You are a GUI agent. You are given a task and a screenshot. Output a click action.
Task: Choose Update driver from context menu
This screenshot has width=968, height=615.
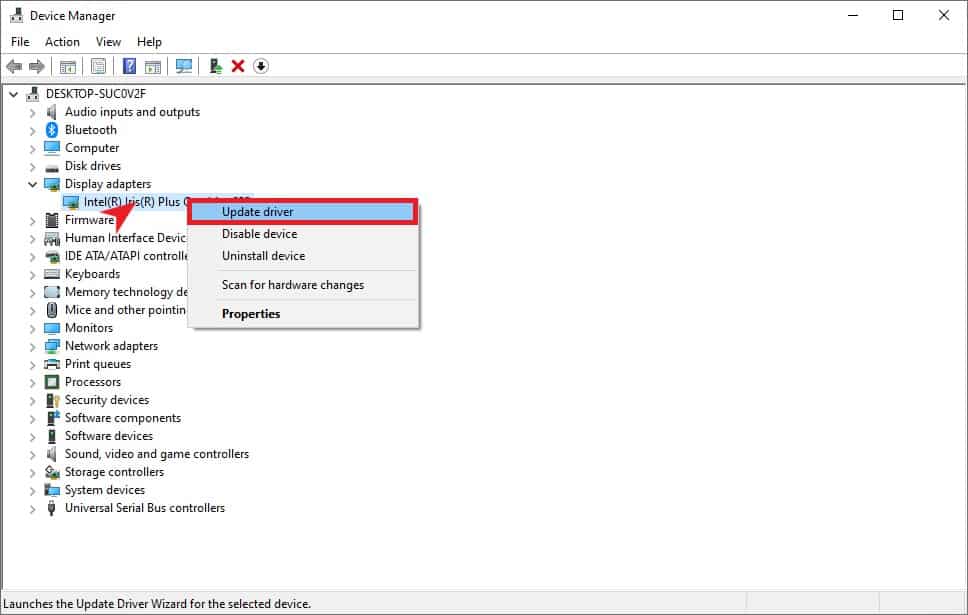(x=302, y=212)
